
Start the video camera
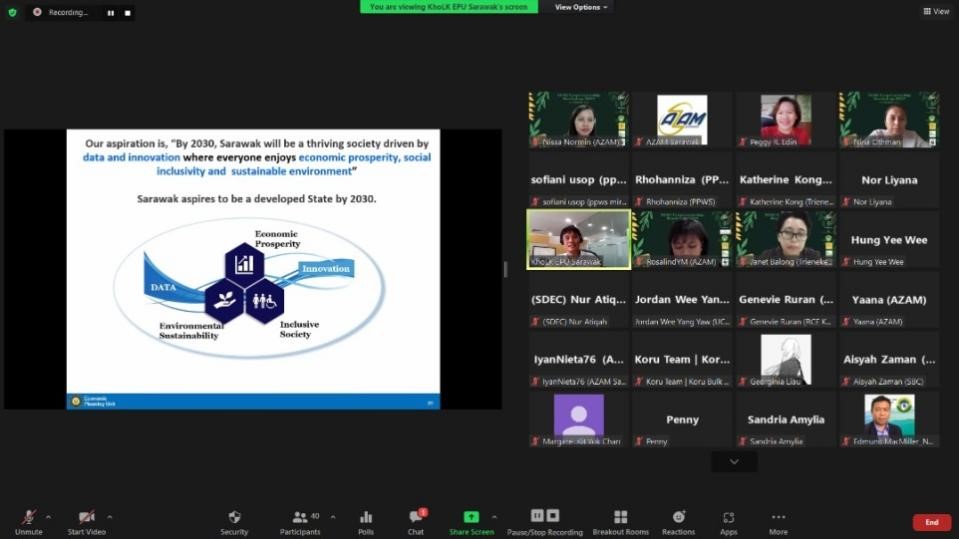pyautogui.click(x=86, y=521)
